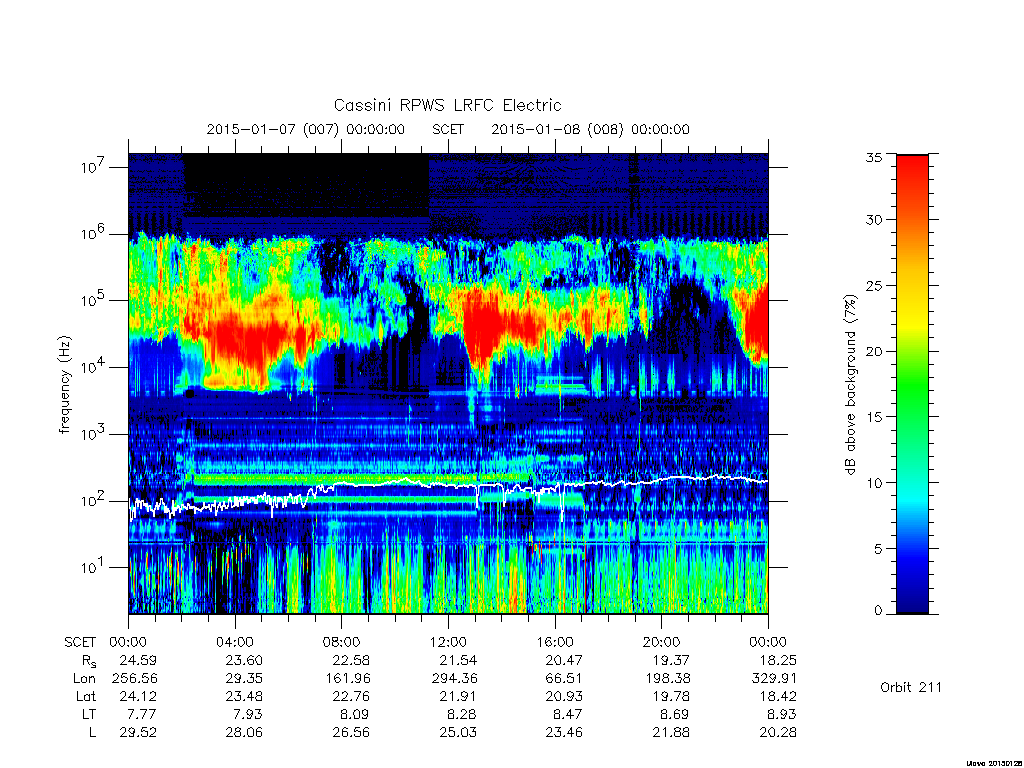Click the Lon value 329.91
Viewport: 1024px width, 768px height.
point(775,679)
